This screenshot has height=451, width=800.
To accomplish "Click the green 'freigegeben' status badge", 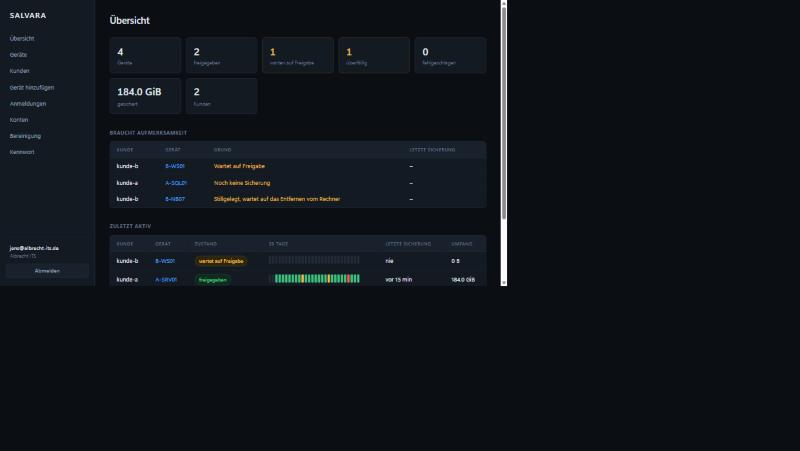I will [213, 280].
